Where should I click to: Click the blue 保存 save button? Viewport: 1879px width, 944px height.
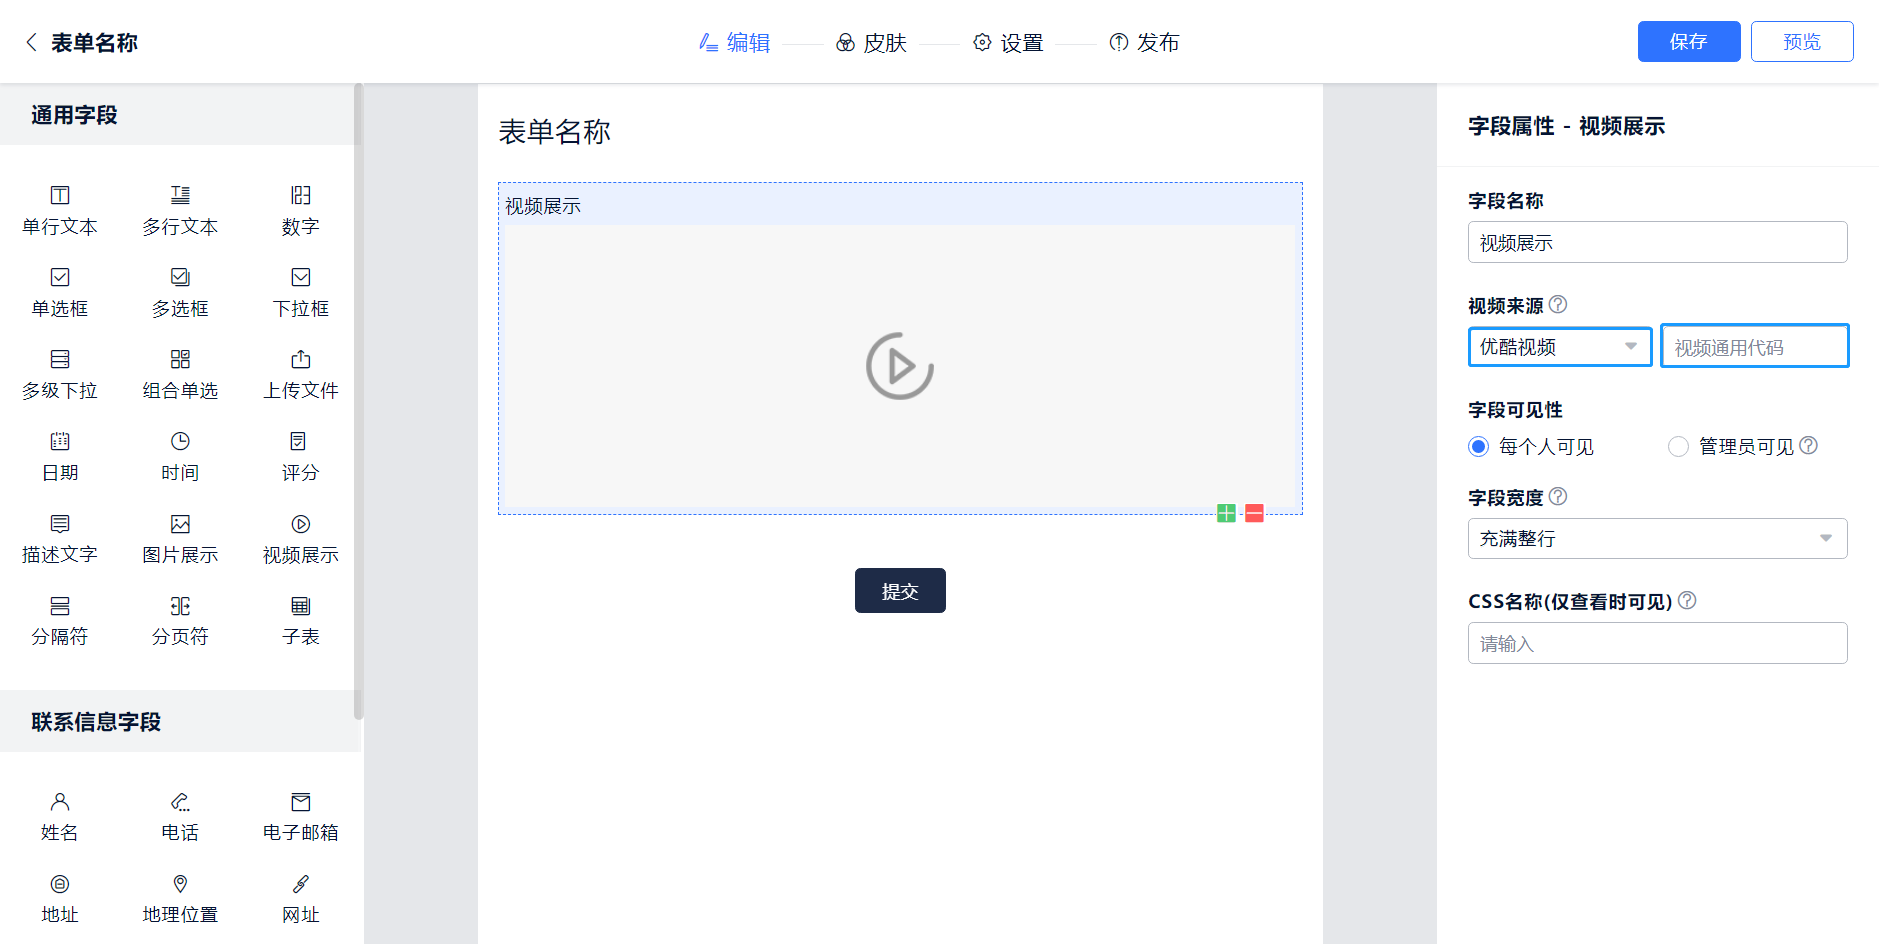tap(1688, 42)
